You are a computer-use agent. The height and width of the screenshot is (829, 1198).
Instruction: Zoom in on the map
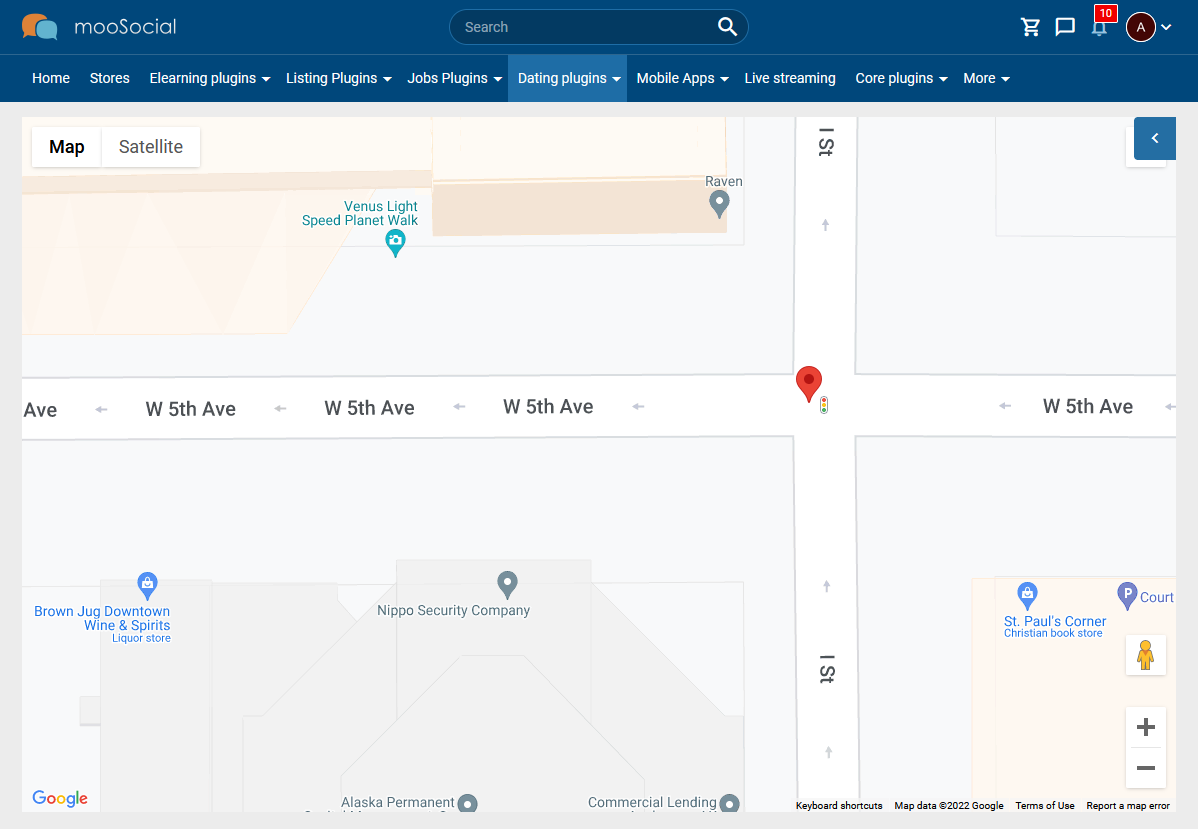click(x=1145, y=727)
